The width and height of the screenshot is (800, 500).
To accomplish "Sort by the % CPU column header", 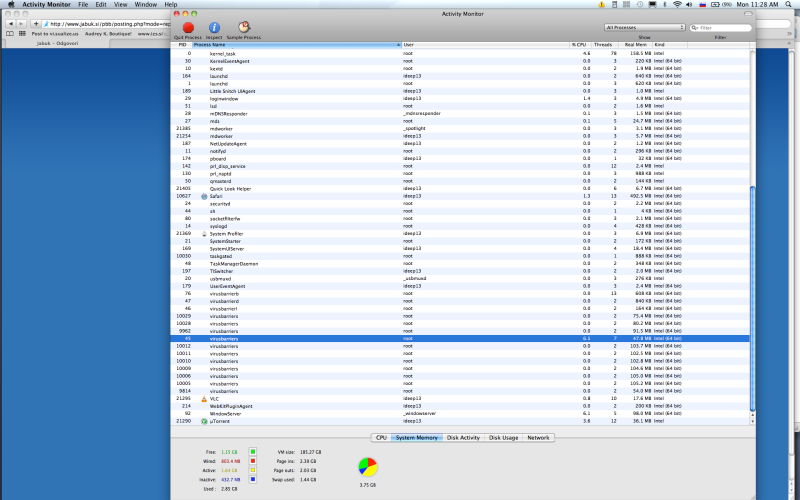I will click(581, 45).
